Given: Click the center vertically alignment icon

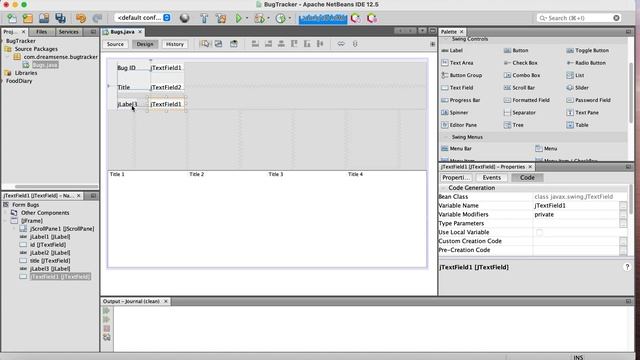Looking at the screenshot, I should pos(320,44).
